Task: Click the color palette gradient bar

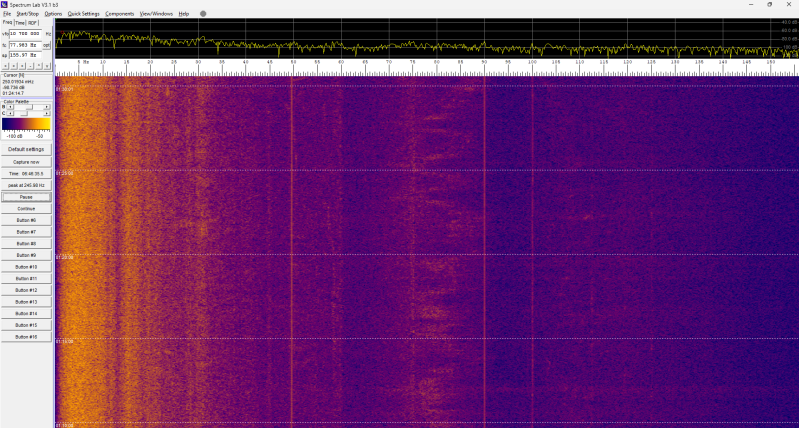Action: click(26, 124)
